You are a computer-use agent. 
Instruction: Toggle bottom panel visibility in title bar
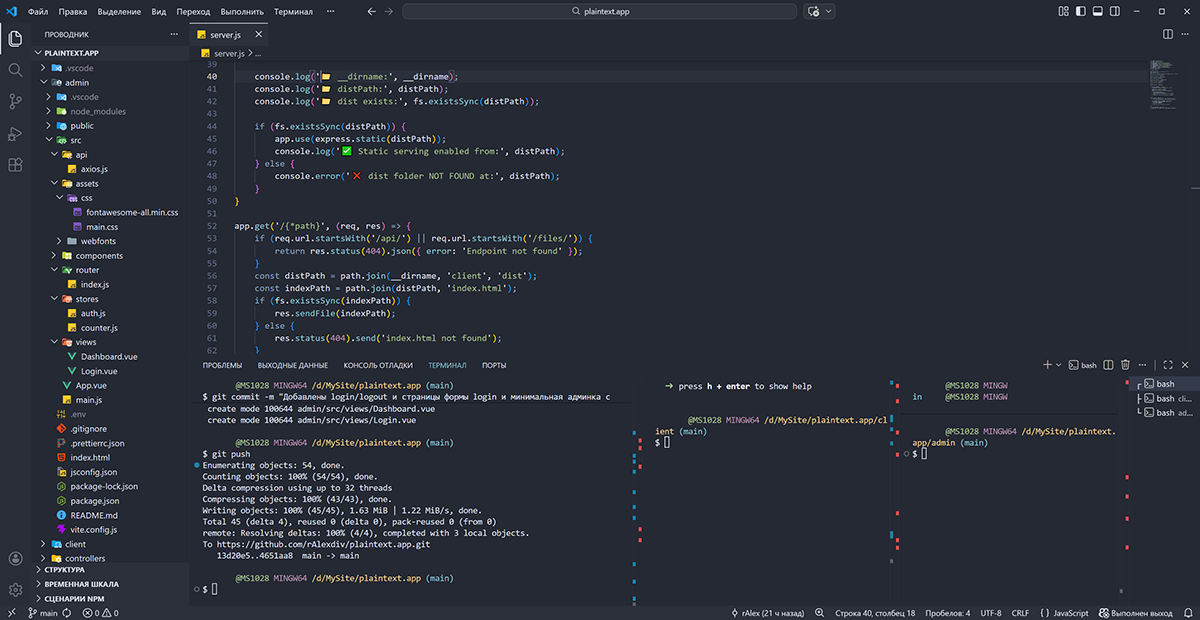[1097, 12]
